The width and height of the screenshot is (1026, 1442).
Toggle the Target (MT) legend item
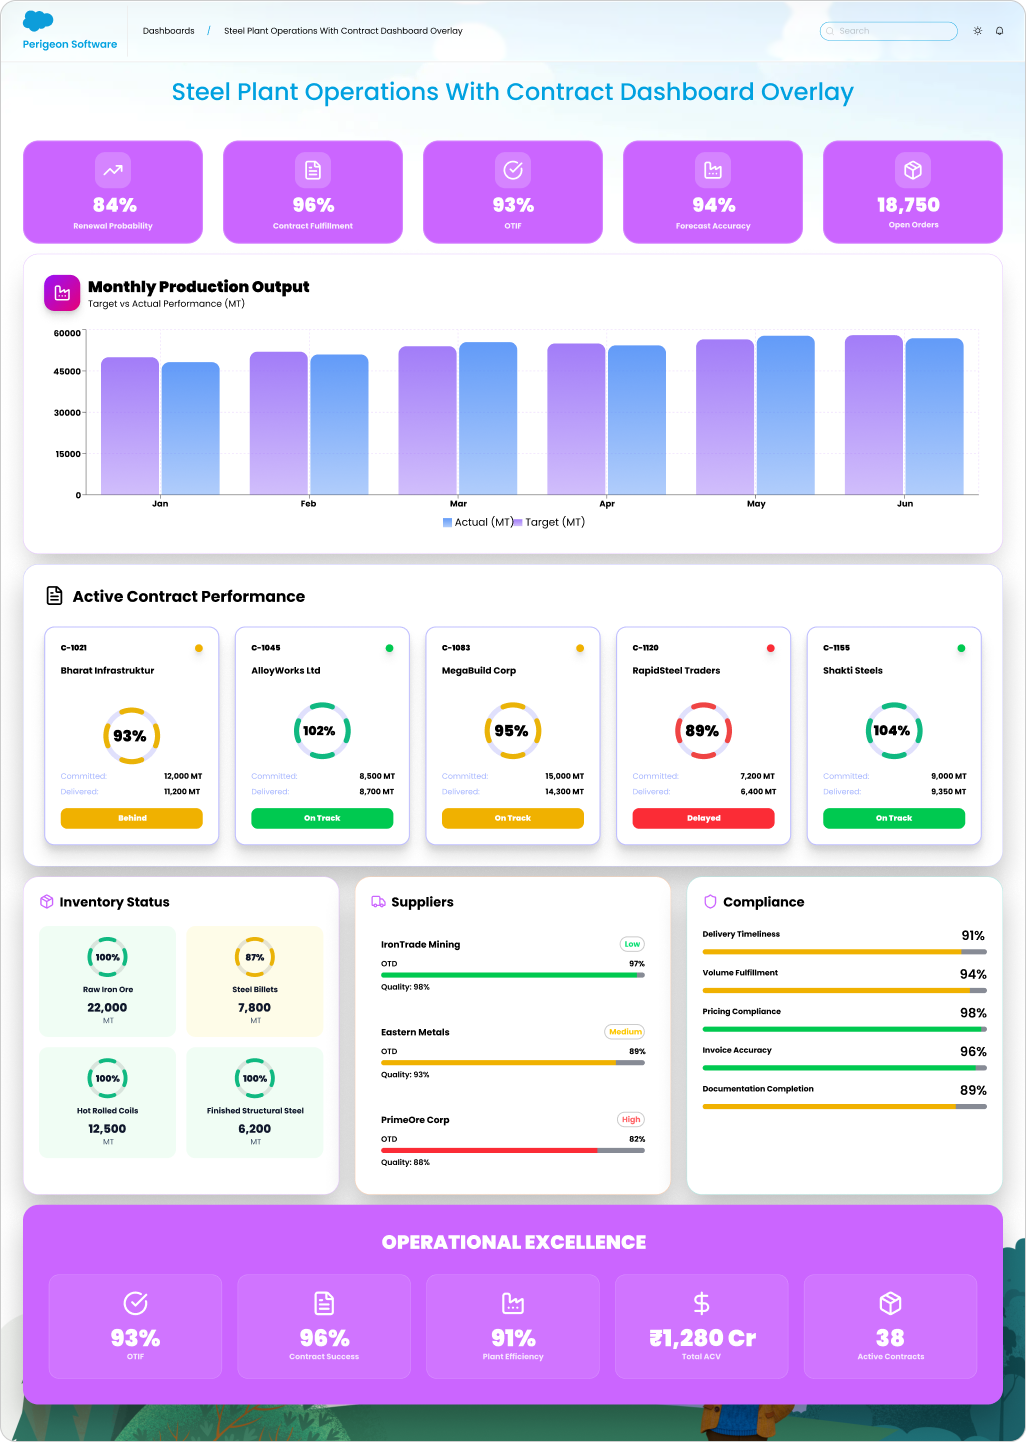pyautogui.click(x=549, y=522)
